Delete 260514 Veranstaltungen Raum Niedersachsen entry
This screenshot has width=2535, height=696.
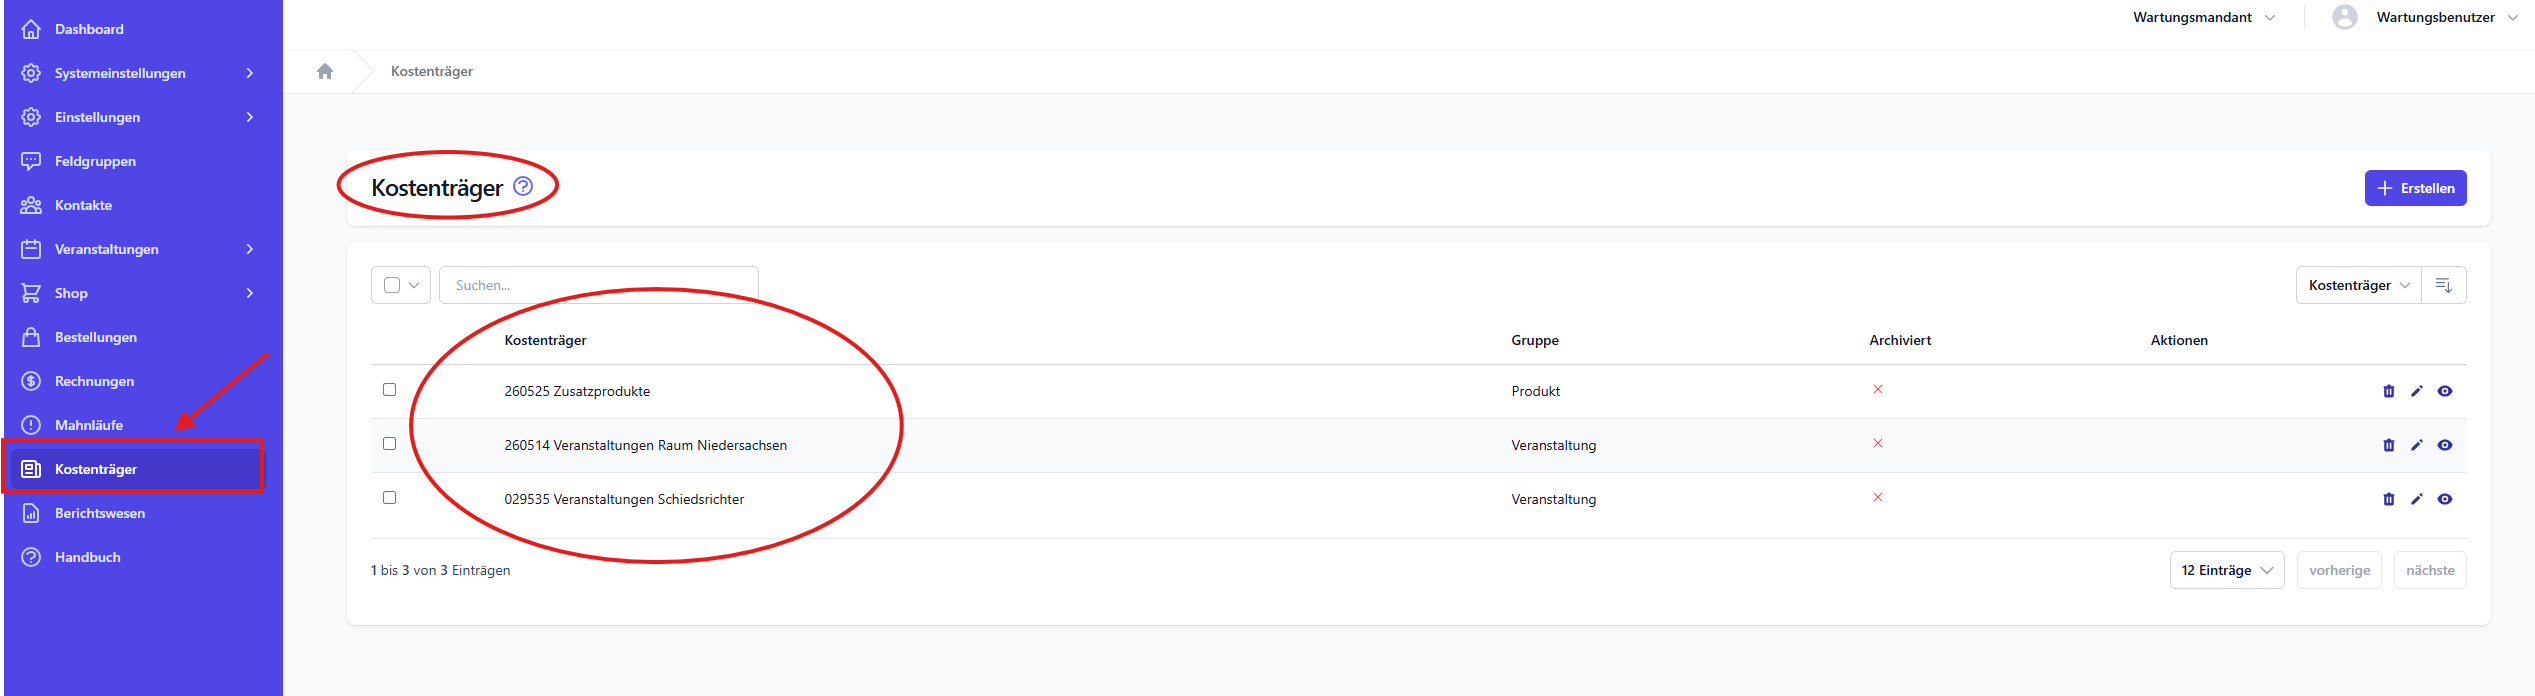point(2389,445)
